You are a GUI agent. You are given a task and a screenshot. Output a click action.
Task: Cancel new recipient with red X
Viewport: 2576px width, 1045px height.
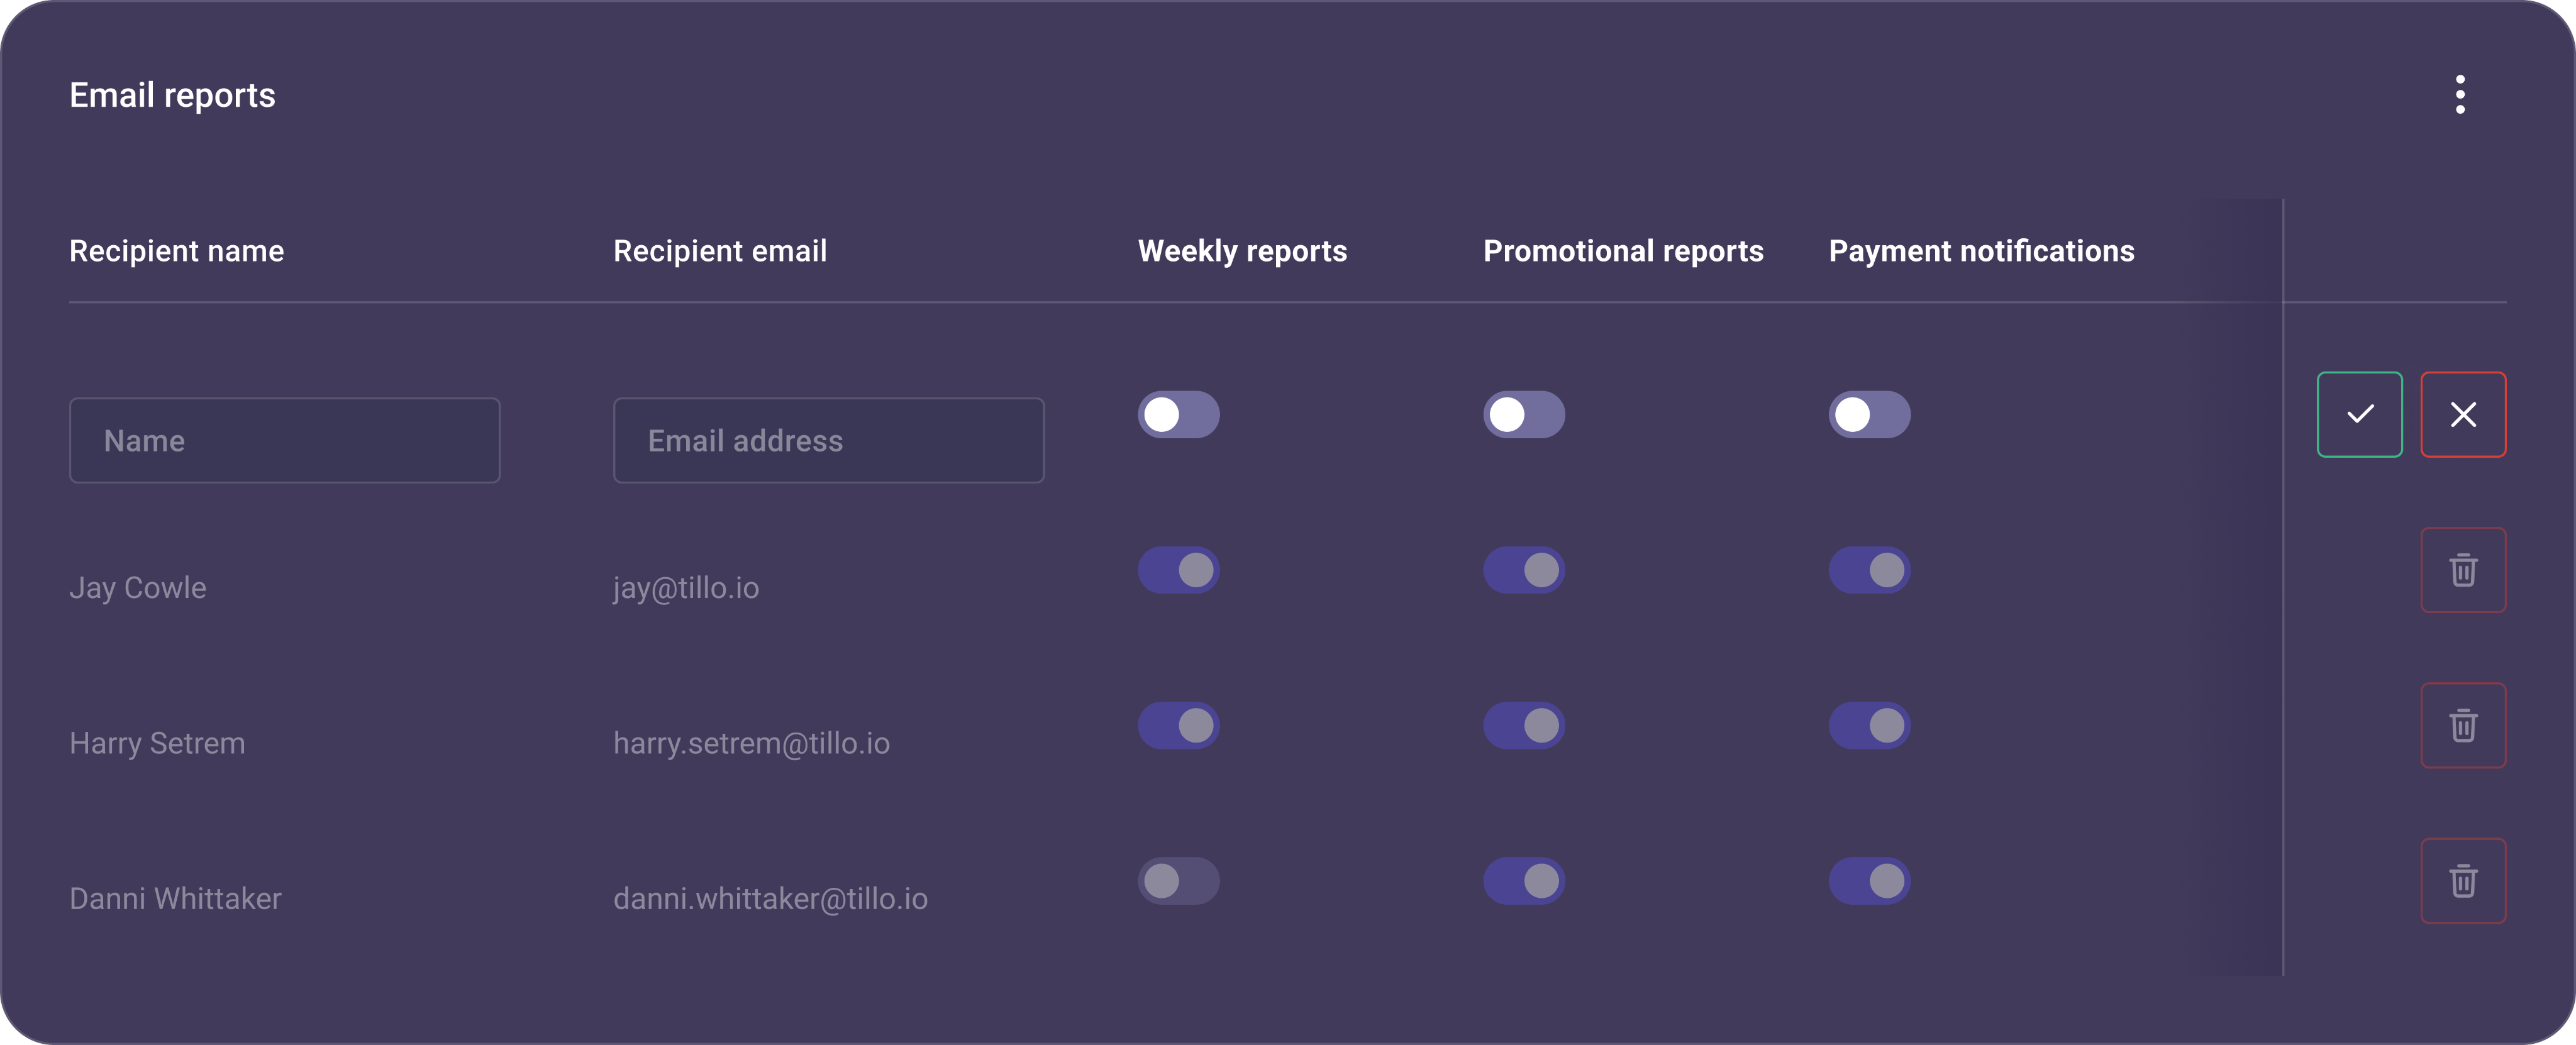point(2463,414)
